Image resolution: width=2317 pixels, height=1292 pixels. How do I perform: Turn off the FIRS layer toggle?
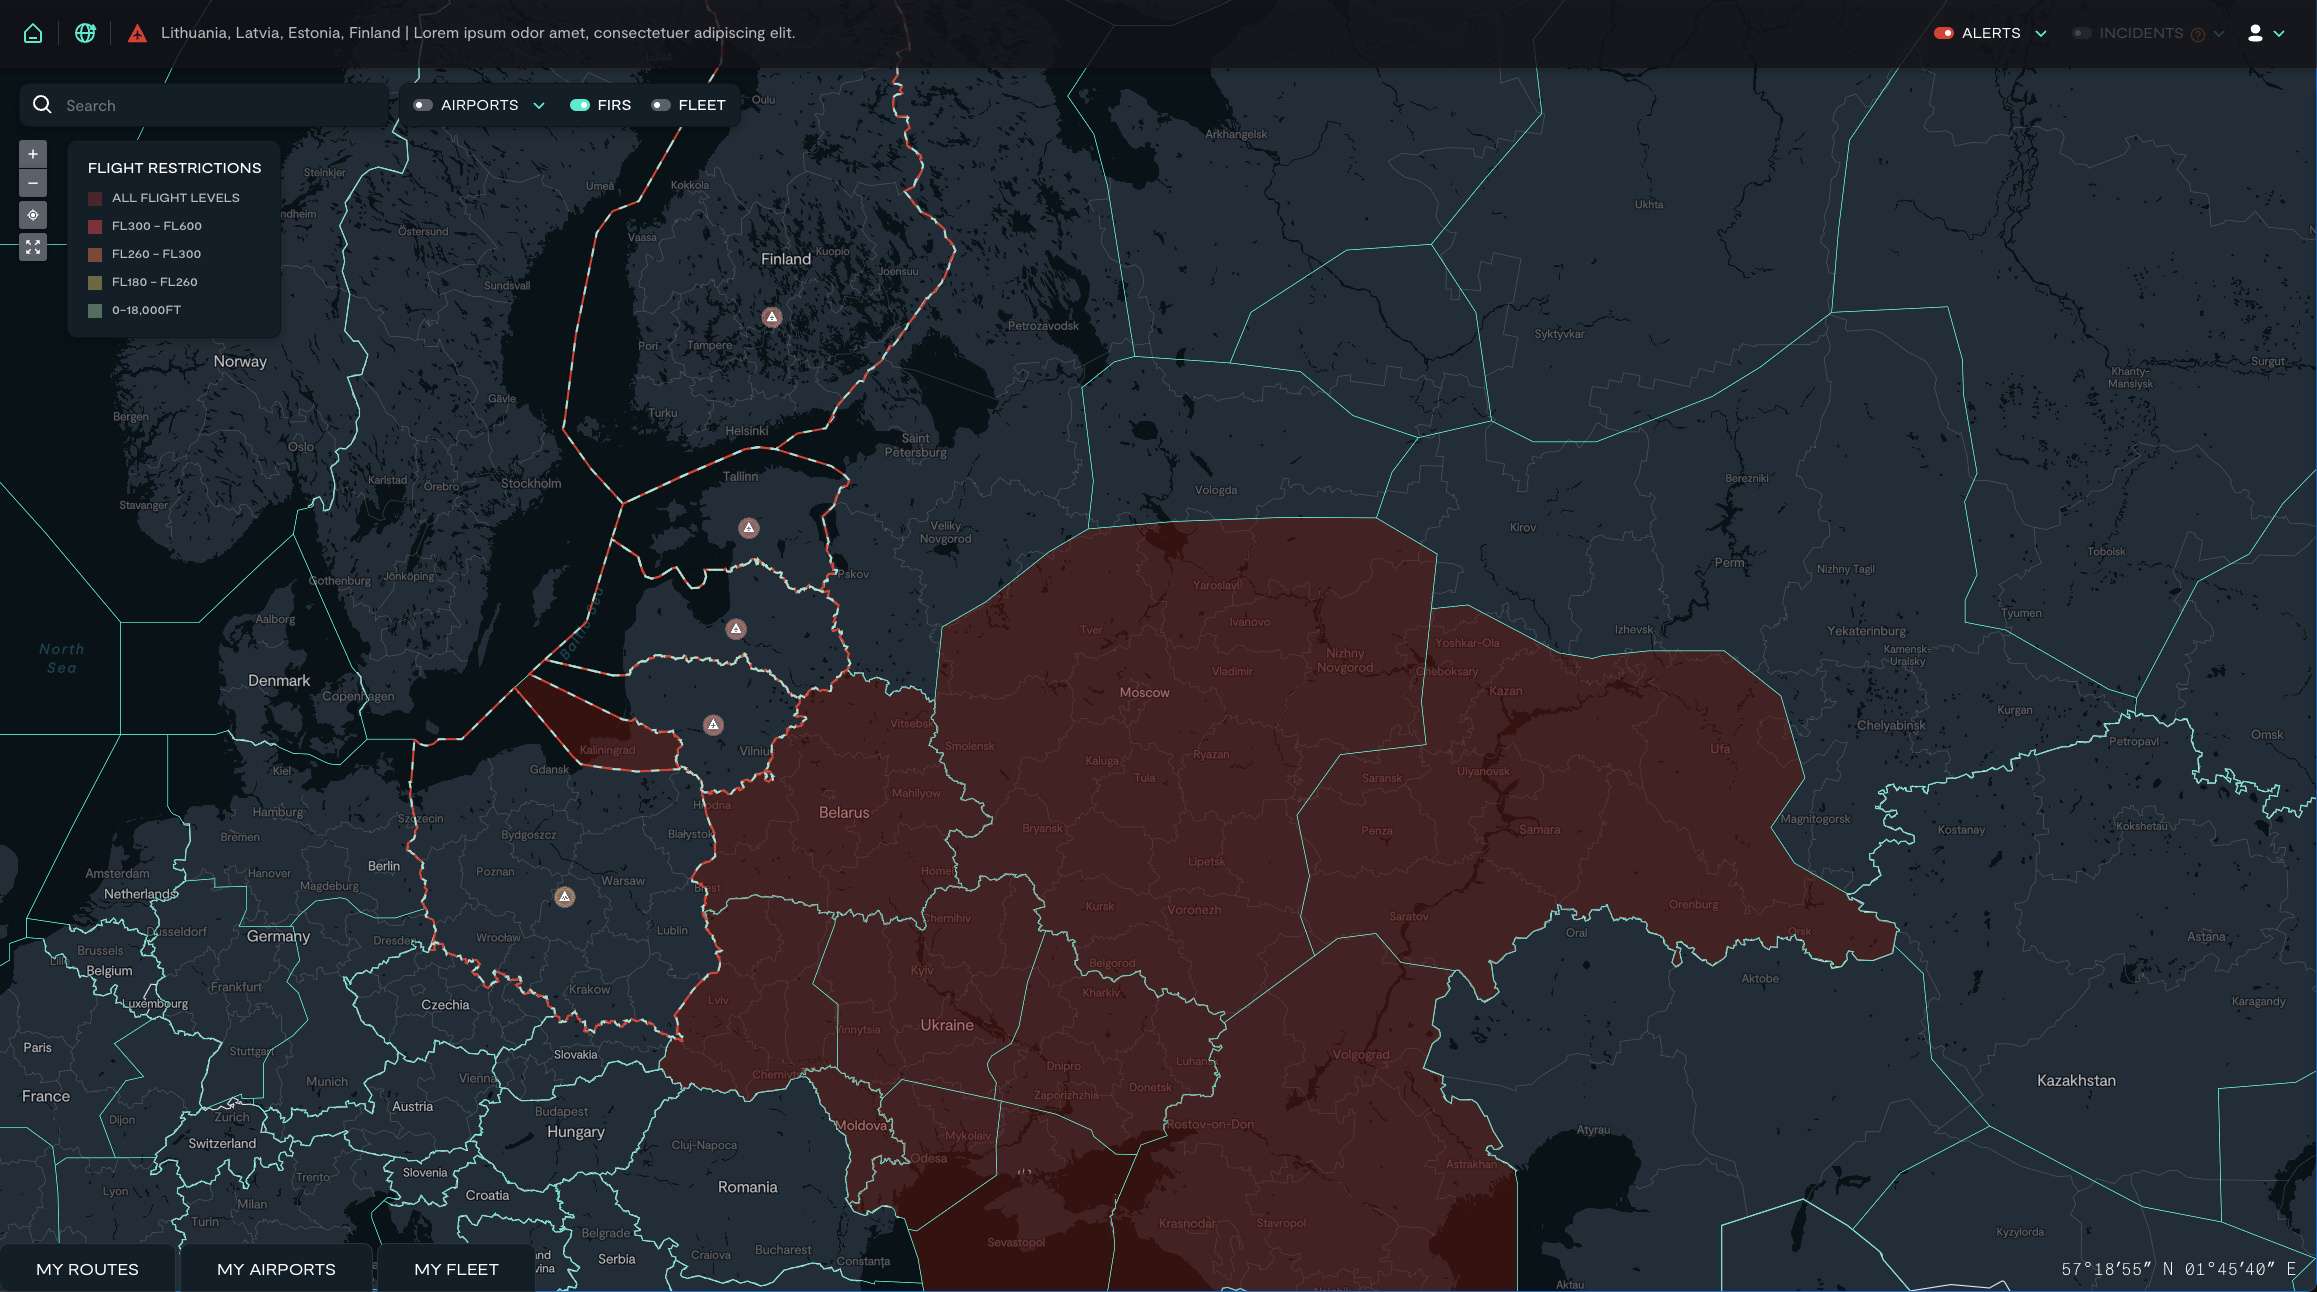pyautogui.click(x=580, y=105)
